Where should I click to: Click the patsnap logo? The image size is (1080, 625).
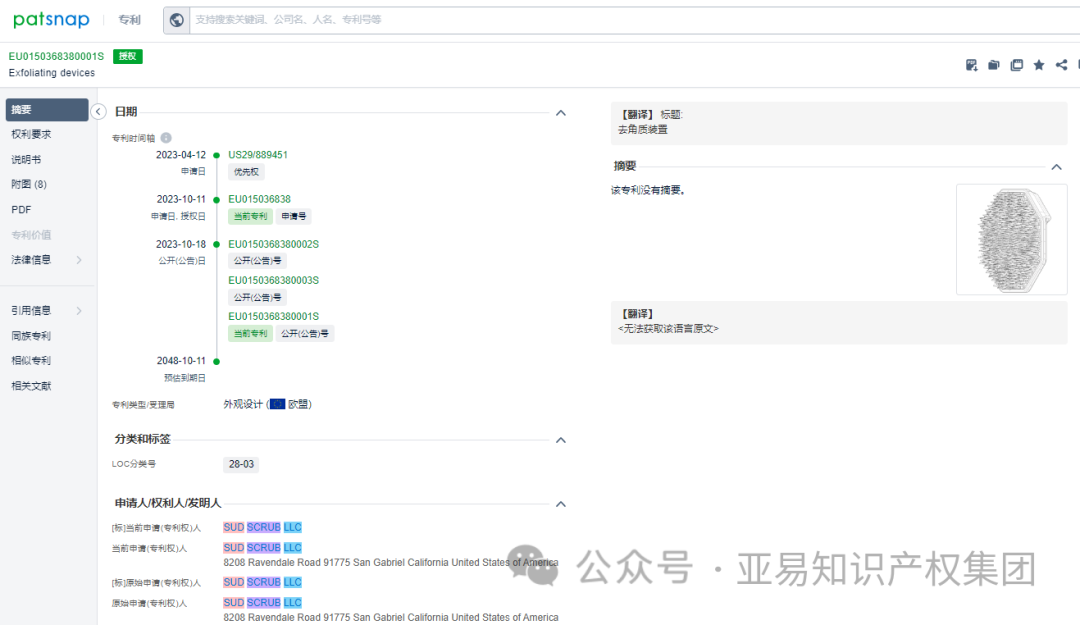click(52, 20)
